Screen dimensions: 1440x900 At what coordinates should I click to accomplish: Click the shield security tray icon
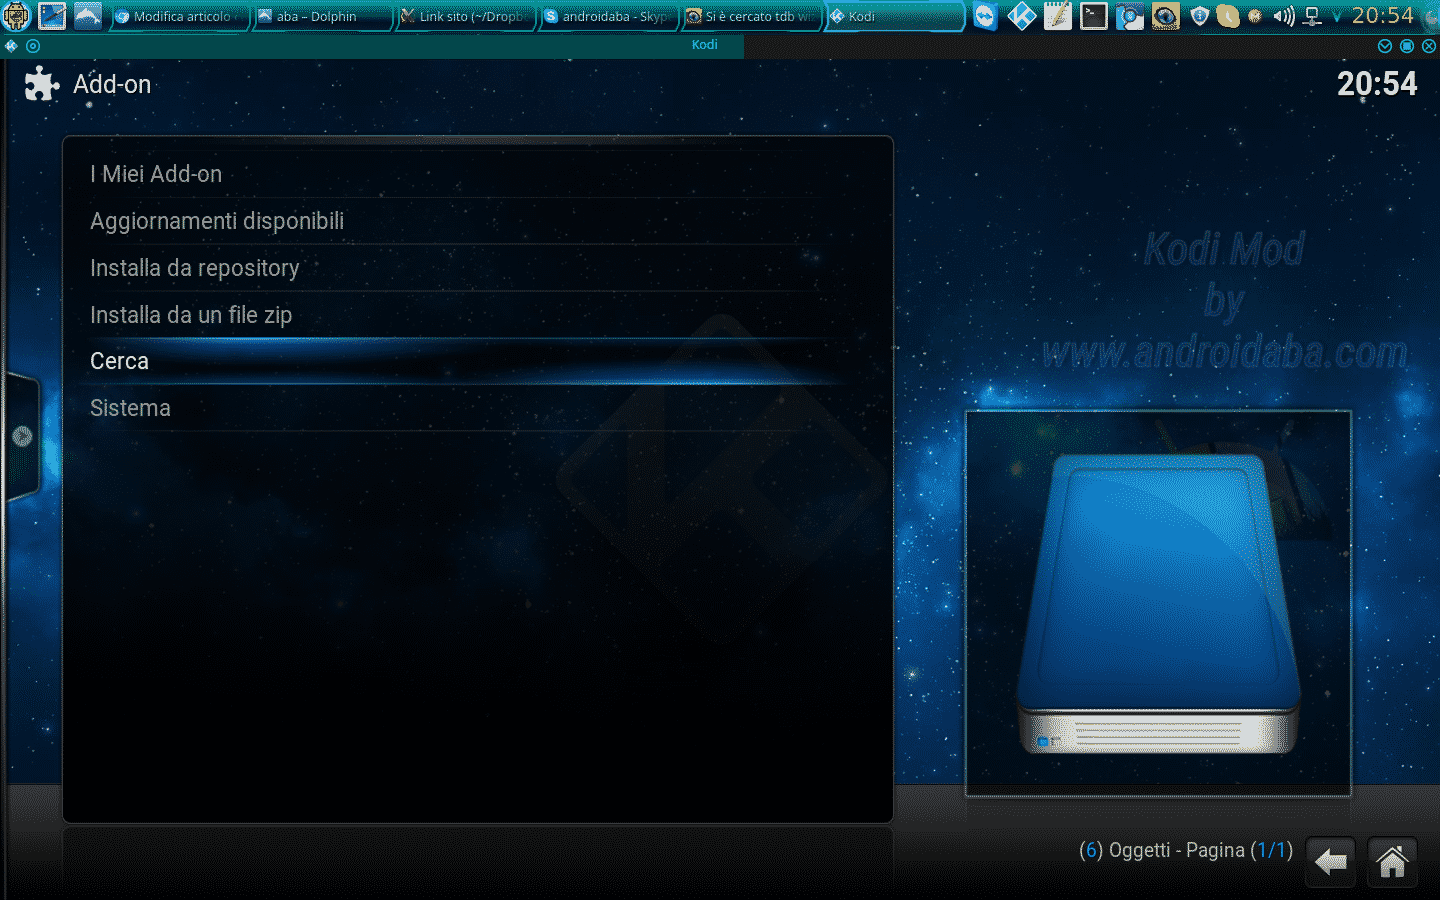point(1200,16)
